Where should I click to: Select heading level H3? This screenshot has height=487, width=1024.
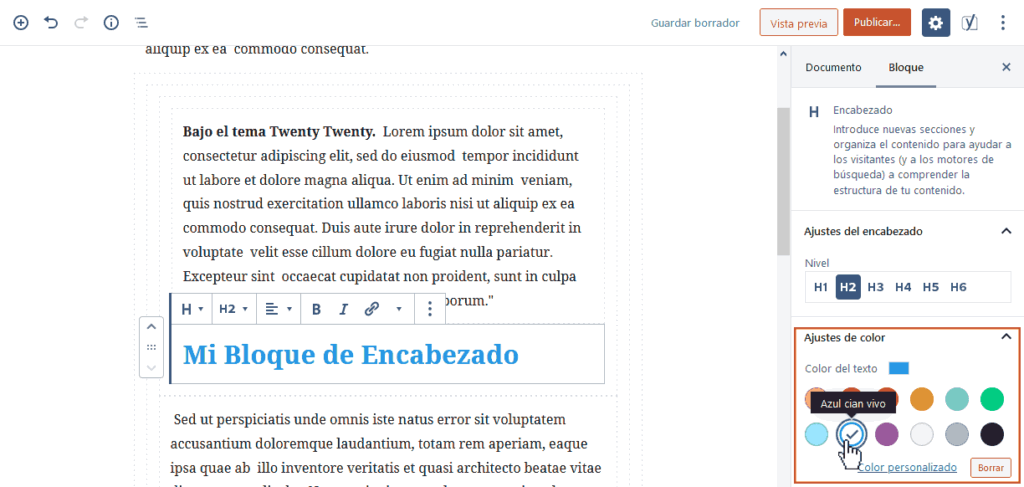(x=876, y=287)
